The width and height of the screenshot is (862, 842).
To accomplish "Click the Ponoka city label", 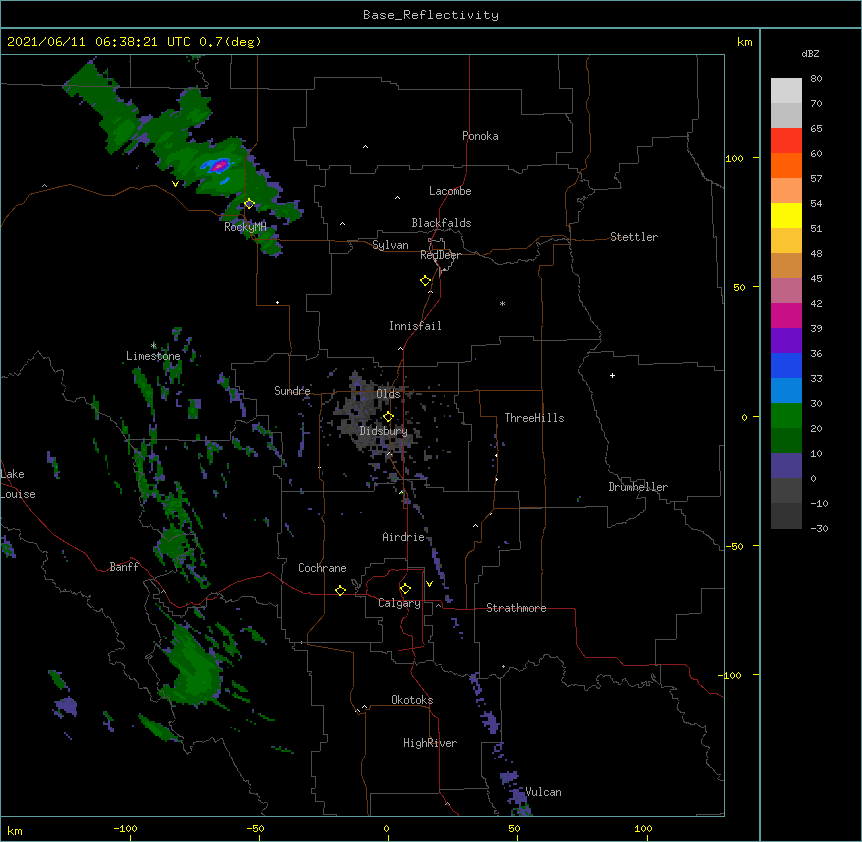I will [x=480, y=136].
